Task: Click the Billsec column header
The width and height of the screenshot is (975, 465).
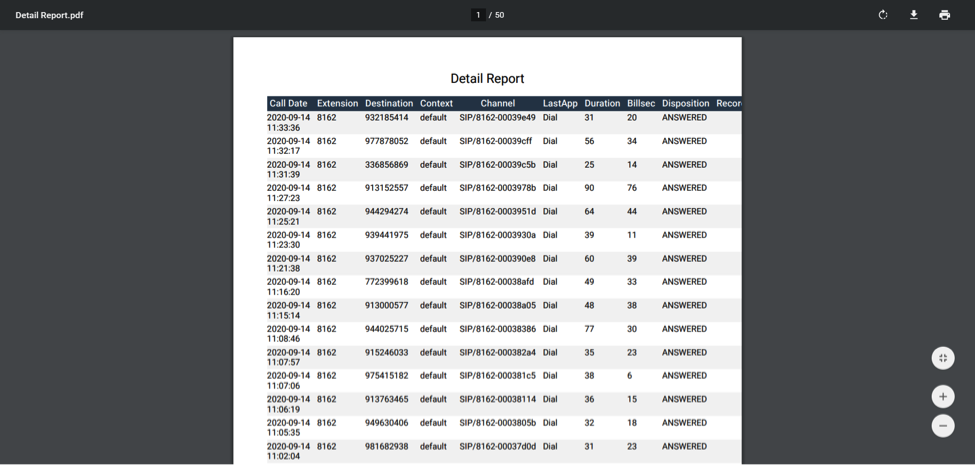Action: coord(641,103)
